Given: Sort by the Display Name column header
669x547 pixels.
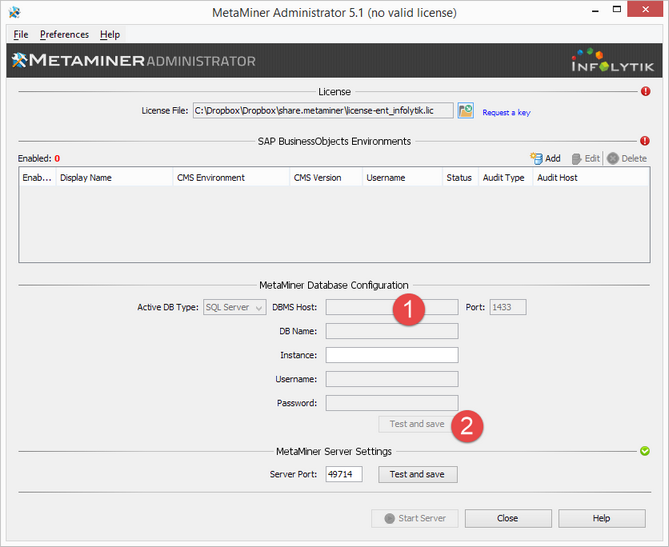Looking at the screenshot, I should point(114,177).
